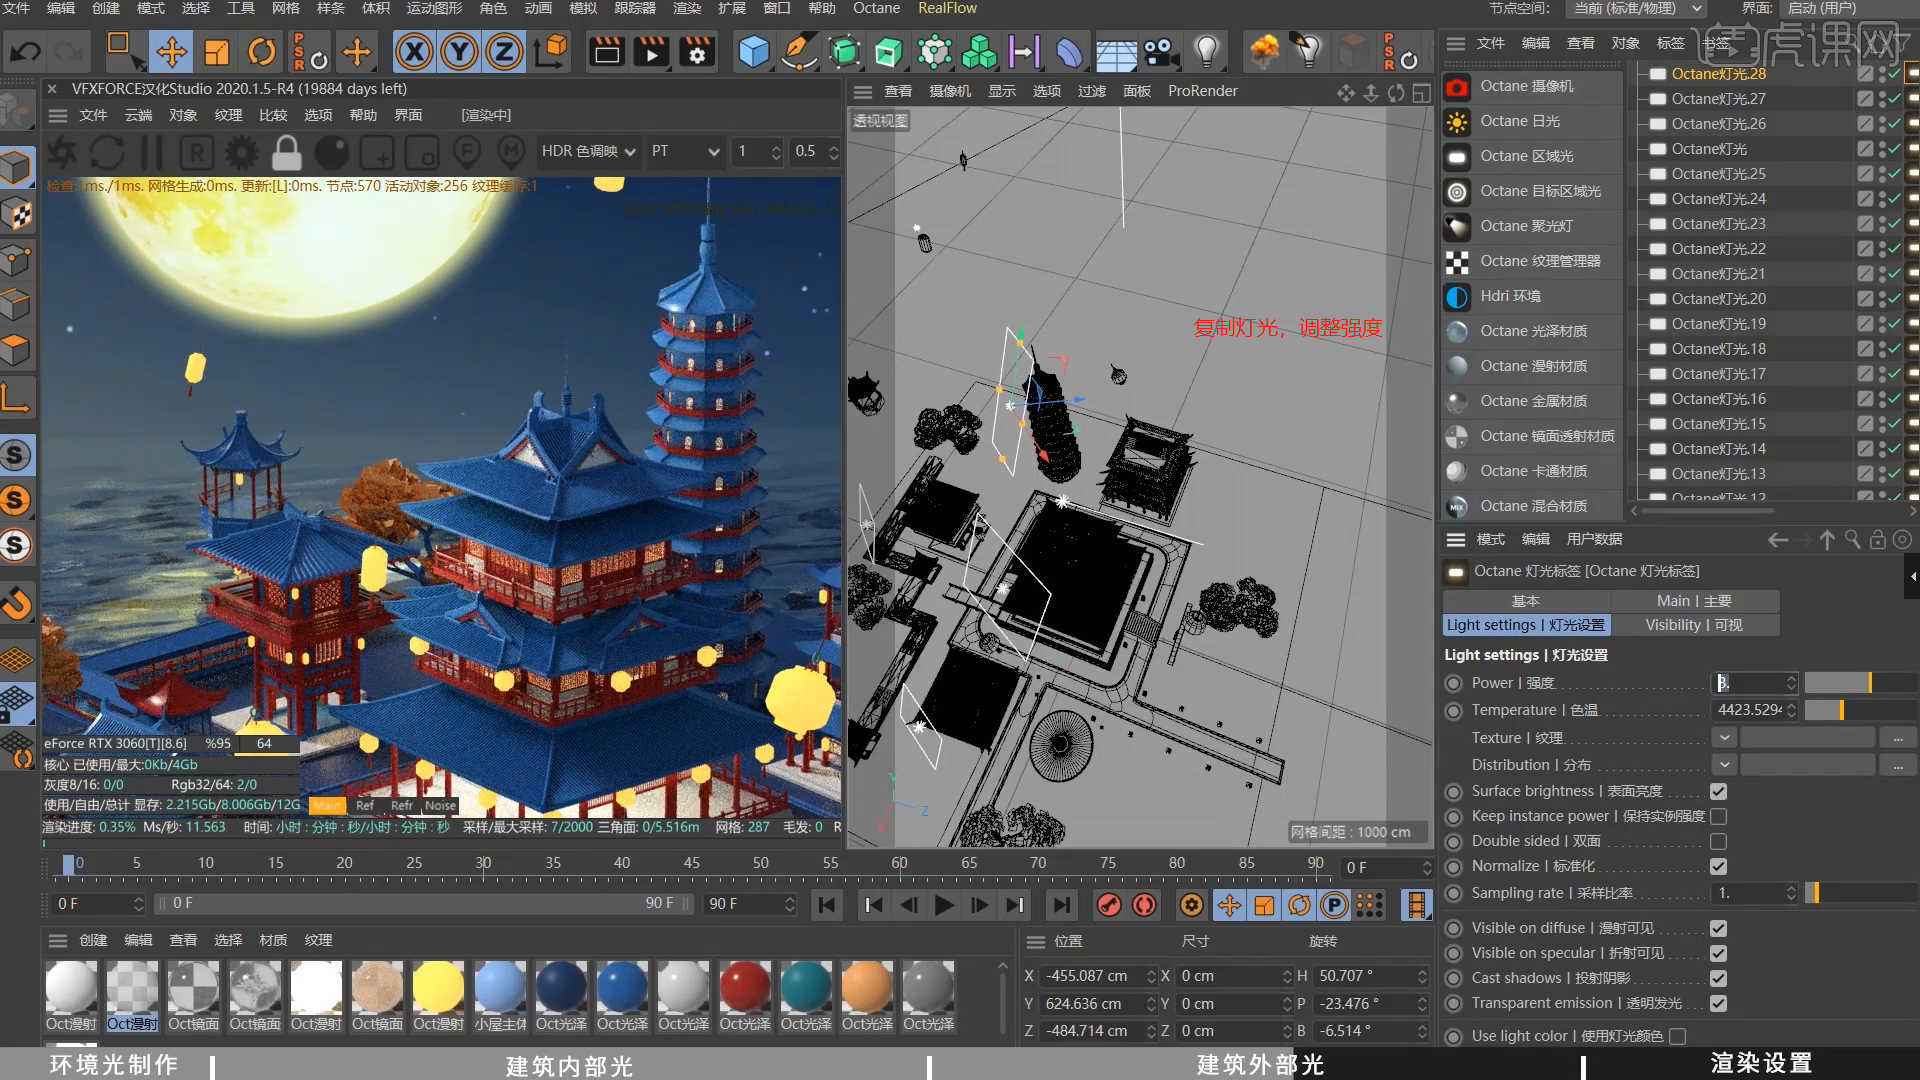Uncheck Visible on diffuse option

(x=1718, y=927)
